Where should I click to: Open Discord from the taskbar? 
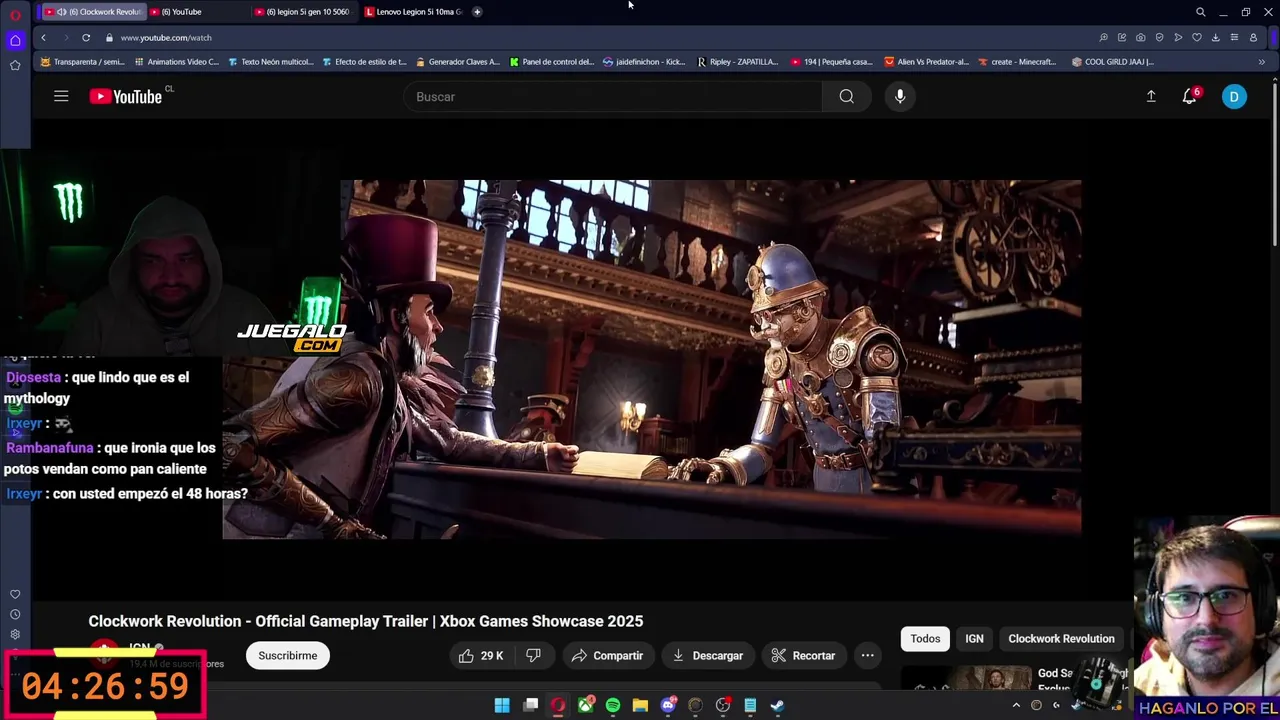coord(668,705)
